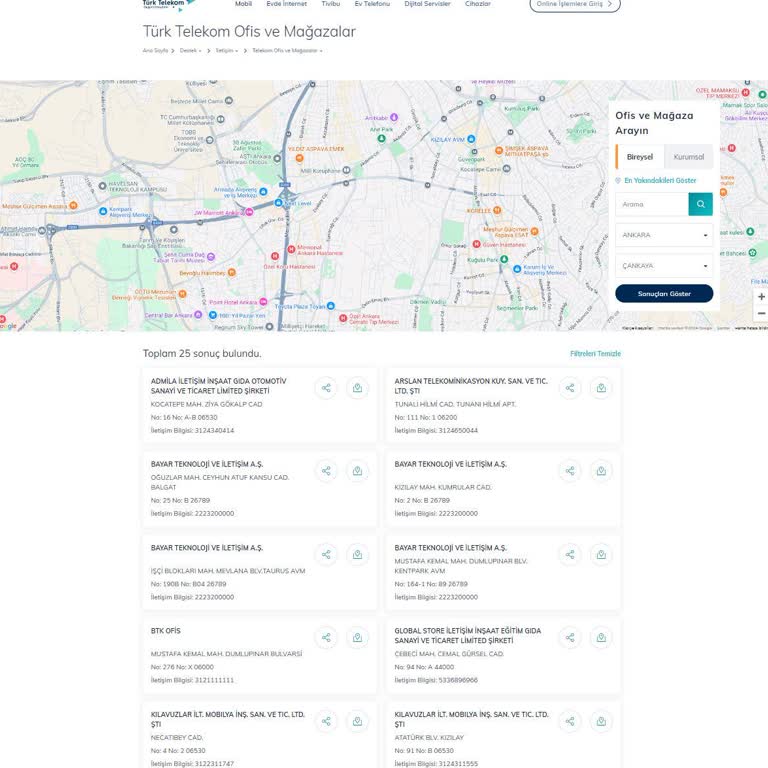This screenshot has height=768, width=768.
Task: Switch to the Kurumsal tab
Action: 689,157
